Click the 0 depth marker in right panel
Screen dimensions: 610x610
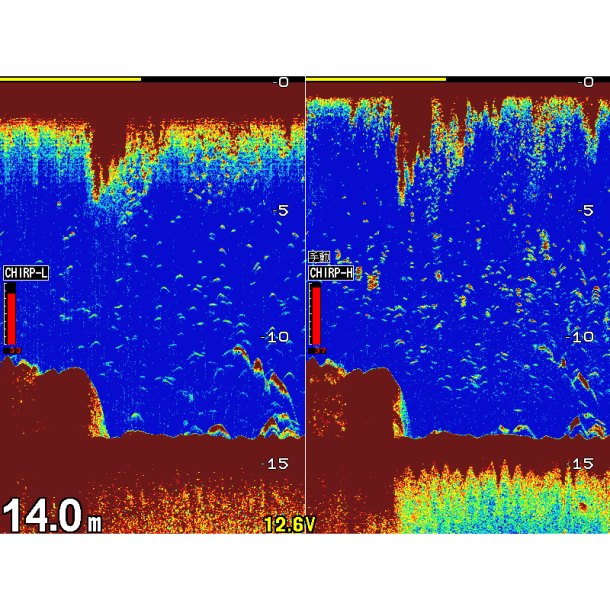[588, 82]
